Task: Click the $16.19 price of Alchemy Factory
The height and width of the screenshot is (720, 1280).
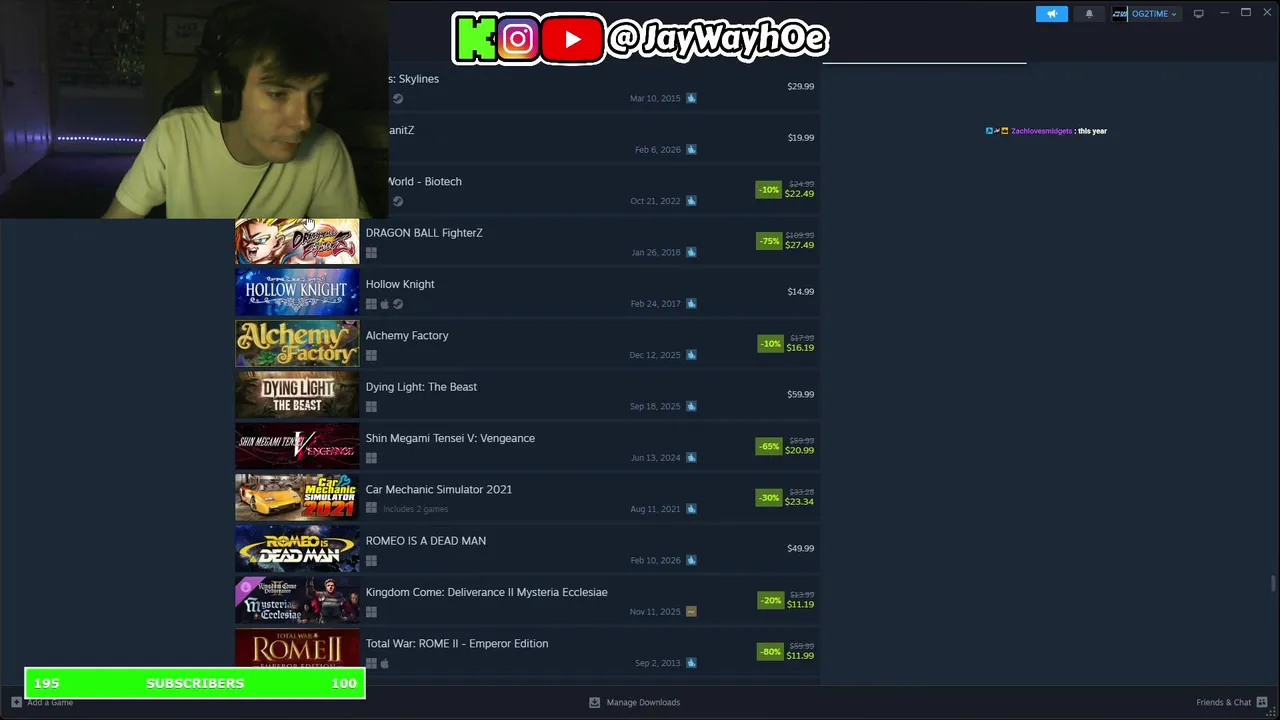Action: (x=800, y=348)
